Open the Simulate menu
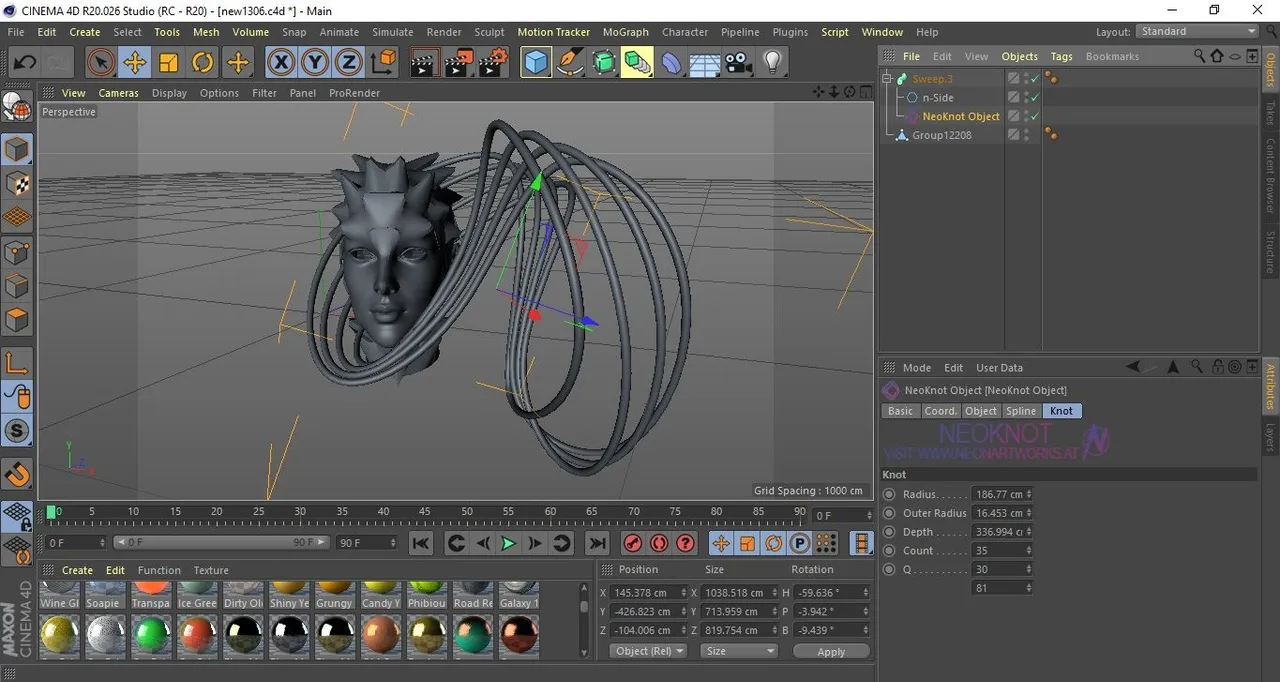The height and width of the screenshot is (682, 1280). click(392, 32)
